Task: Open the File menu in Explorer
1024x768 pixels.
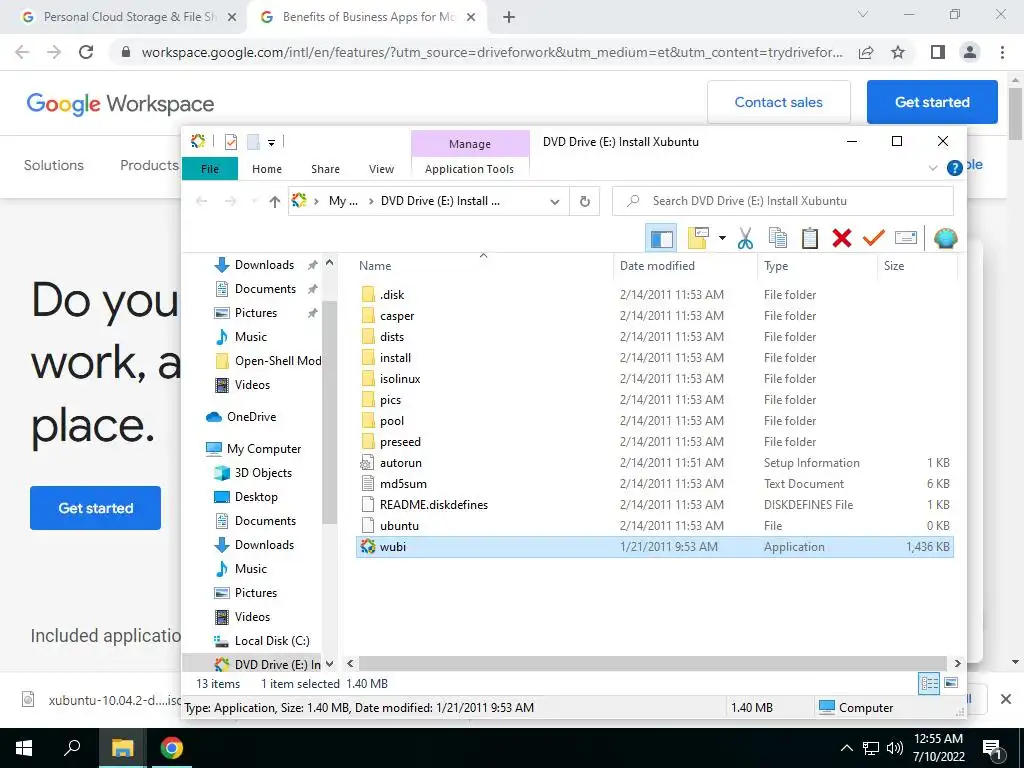Action: pyautogui.click(x=210, y=169)
